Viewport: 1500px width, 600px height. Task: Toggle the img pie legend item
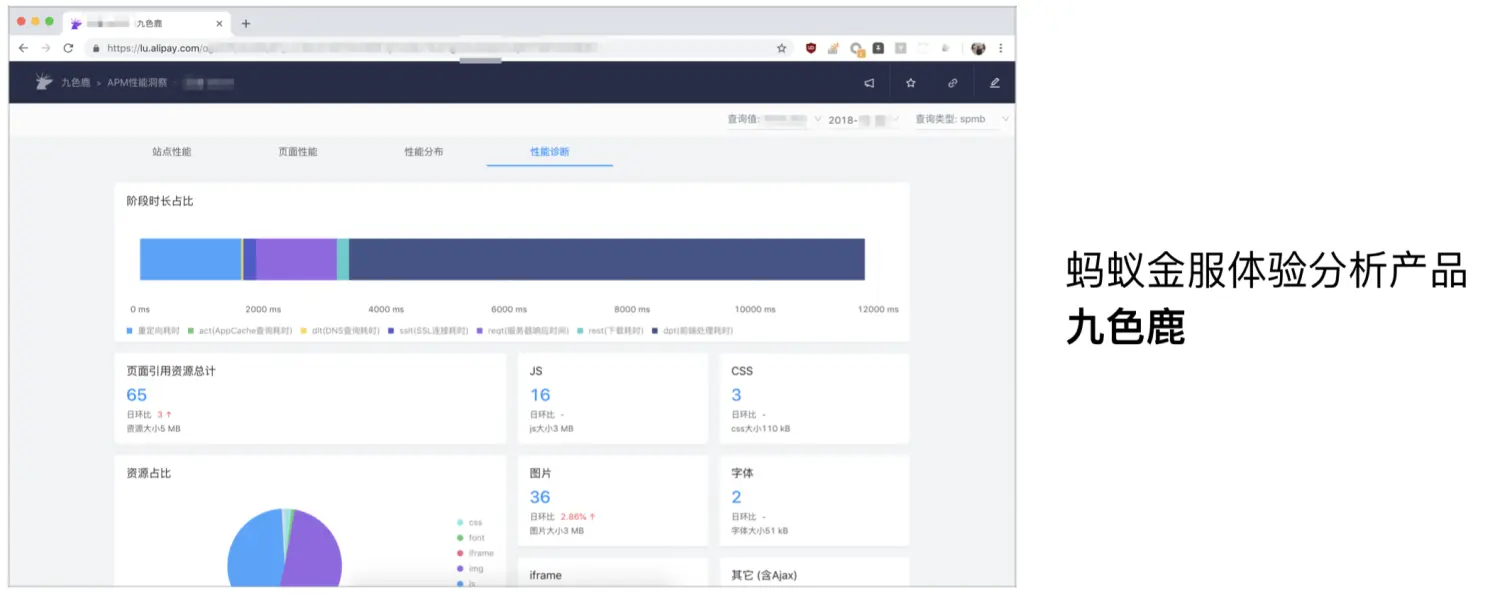470,568
